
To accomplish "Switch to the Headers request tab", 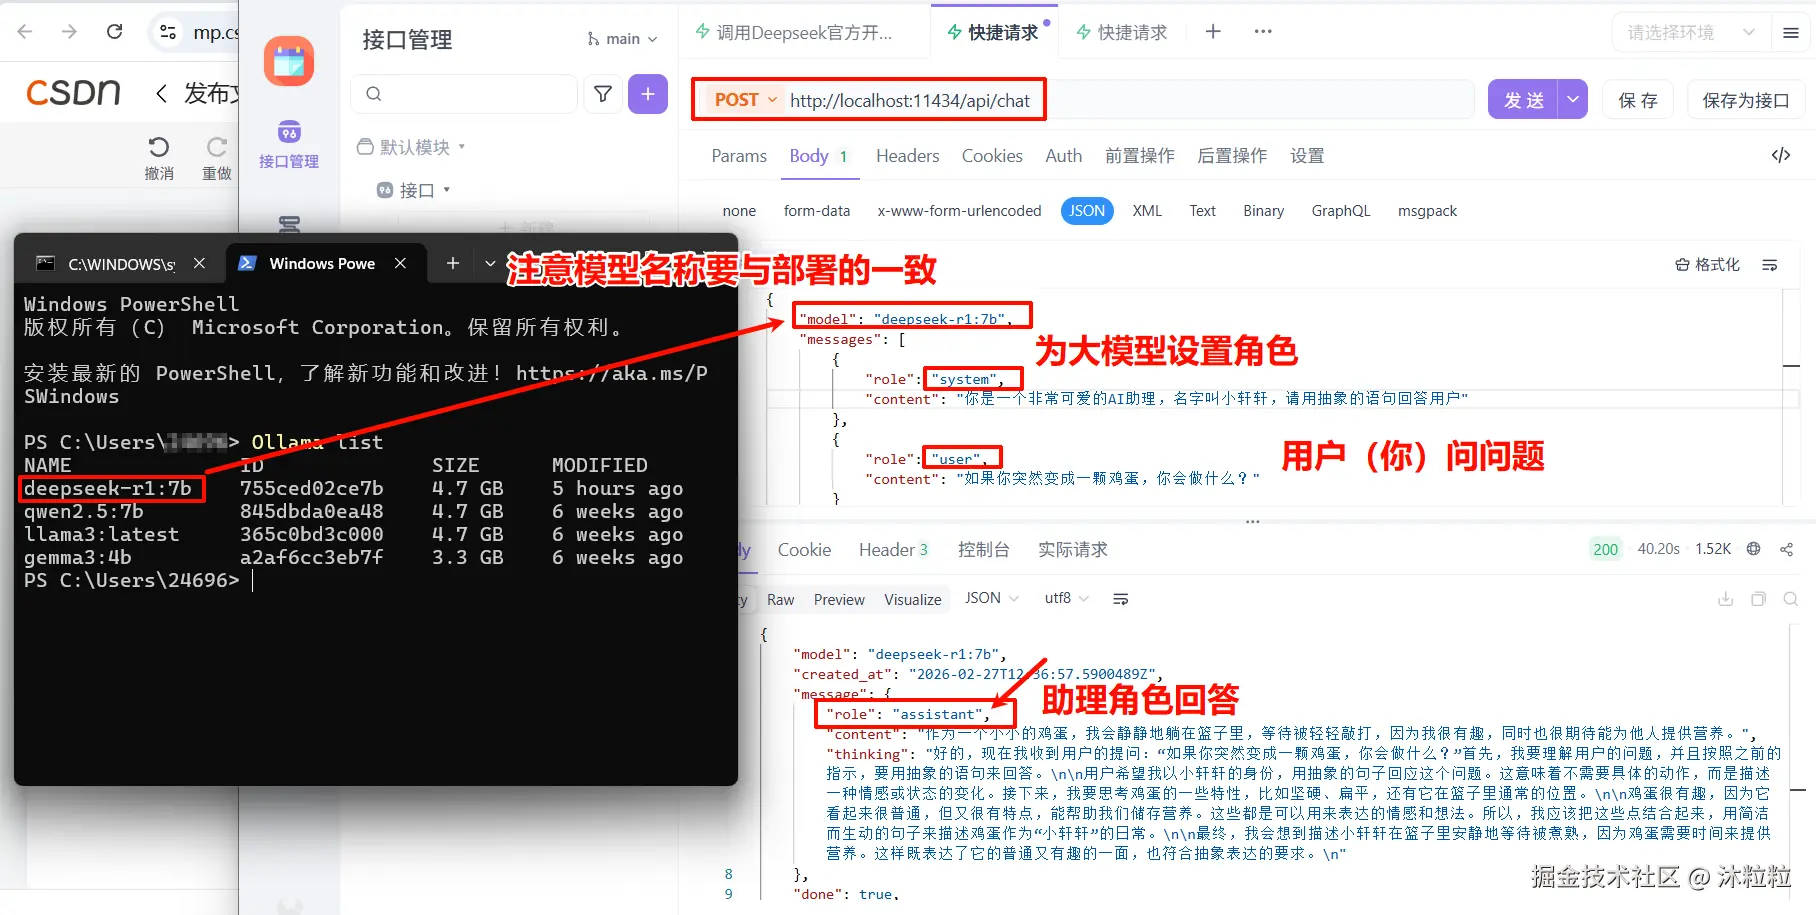I will [x=908, y=156].
